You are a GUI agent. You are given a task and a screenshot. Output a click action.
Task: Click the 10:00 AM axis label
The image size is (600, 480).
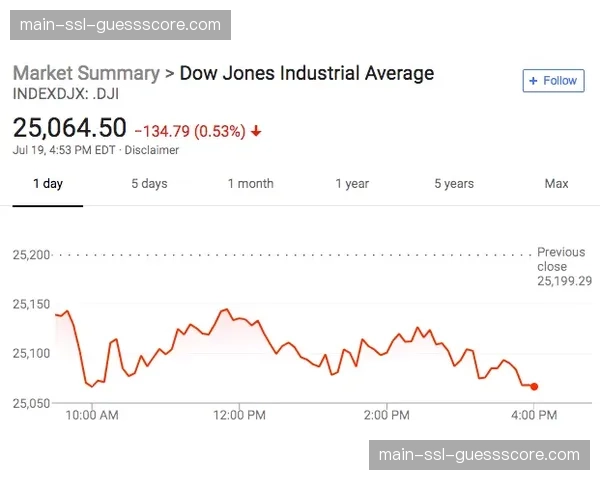[92, 414]
